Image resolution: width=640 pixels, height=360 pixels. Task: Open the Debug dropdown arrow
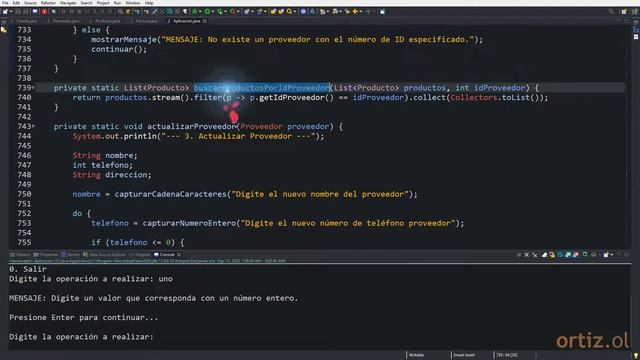(x=200, y=11)
